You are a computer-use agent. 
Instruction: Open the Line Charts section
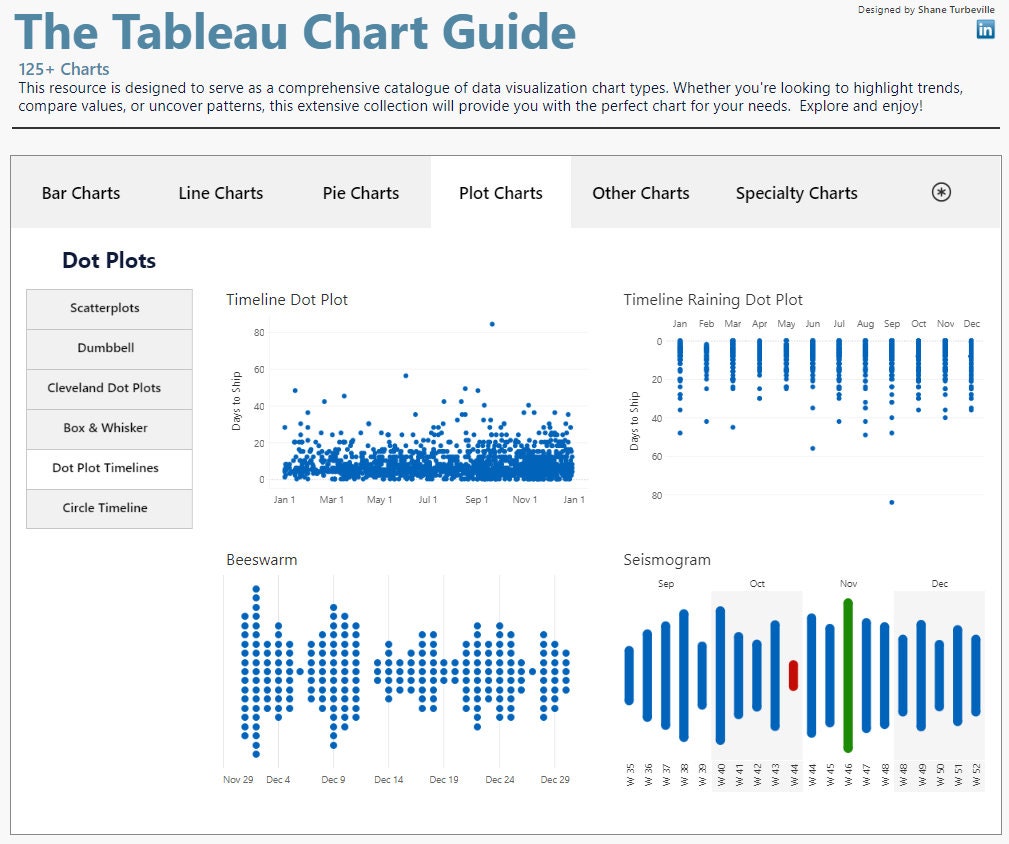(x=220, y=192)
